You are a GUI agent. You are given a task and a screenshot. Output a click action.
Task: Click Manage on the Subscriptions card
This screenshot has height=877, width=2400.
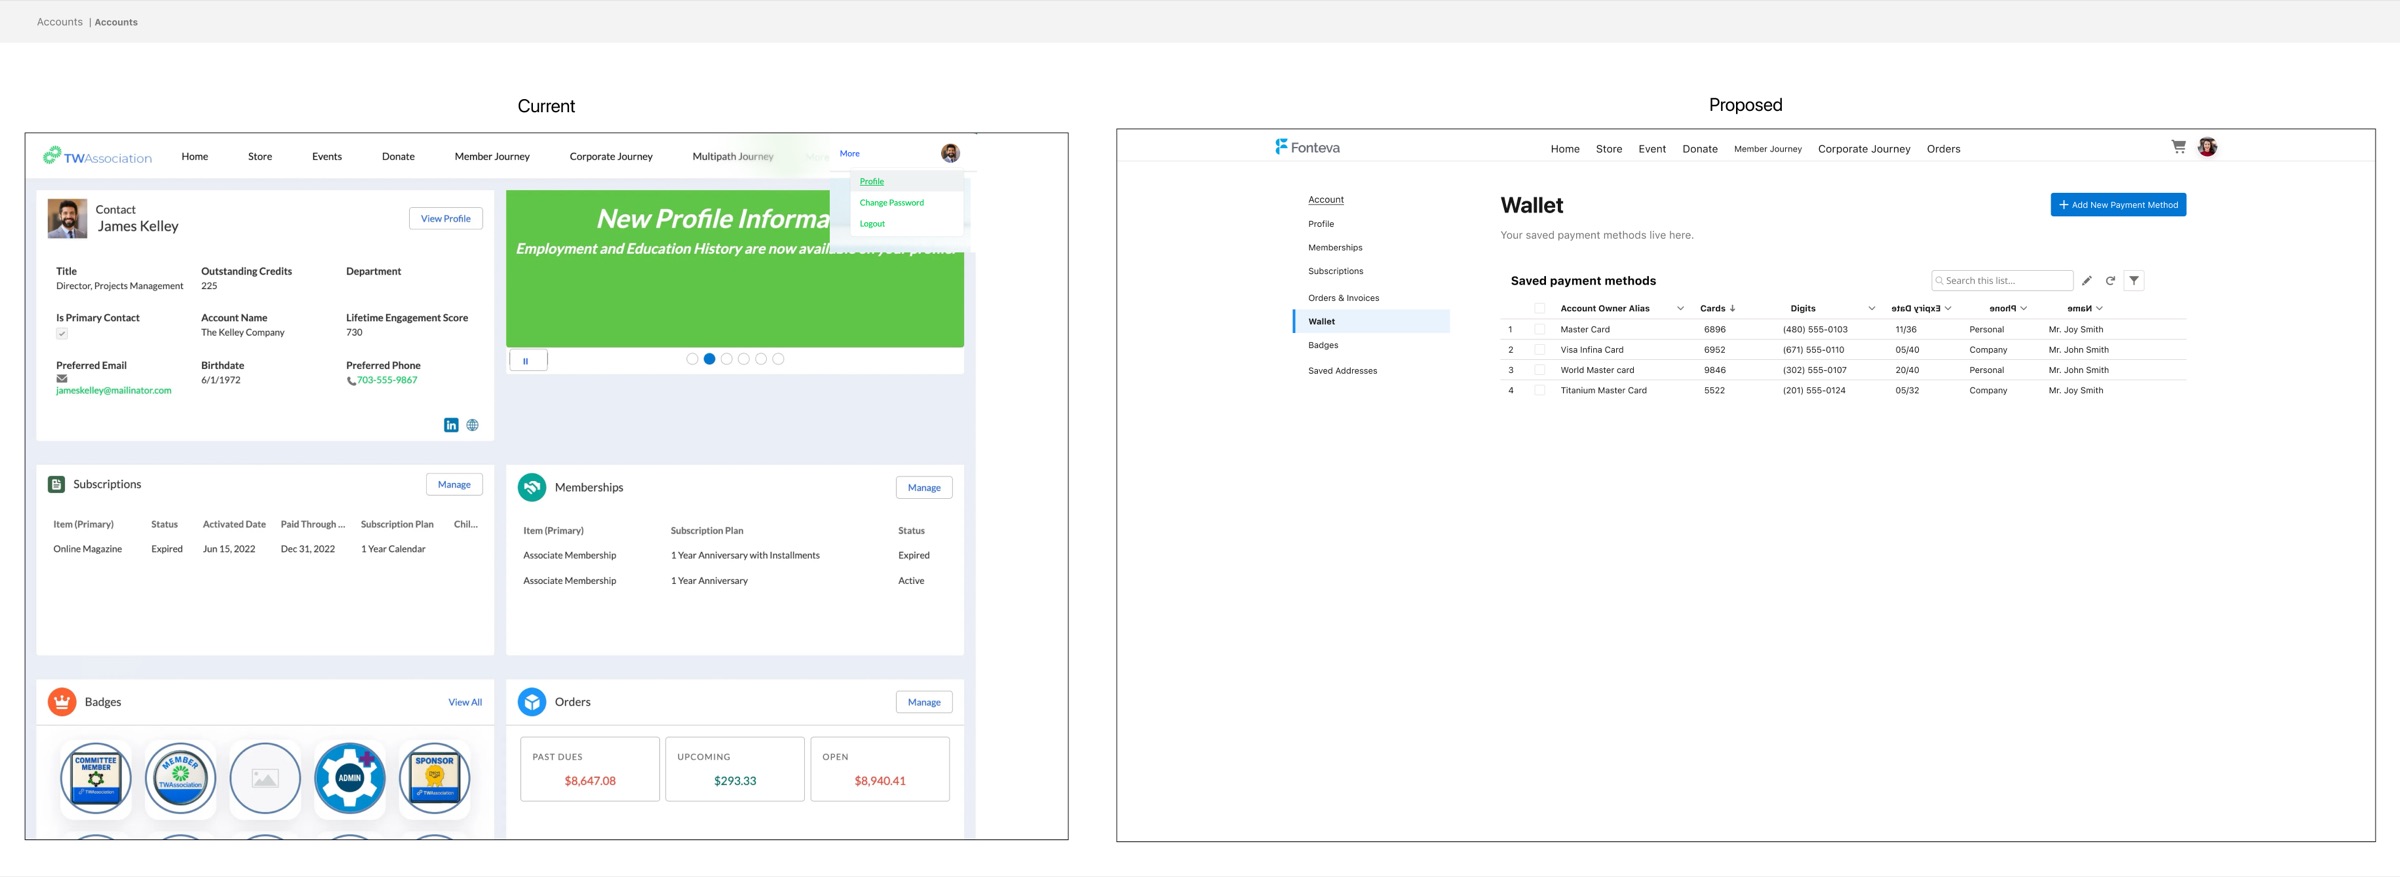pyautogui.click(x=454, y=485)
